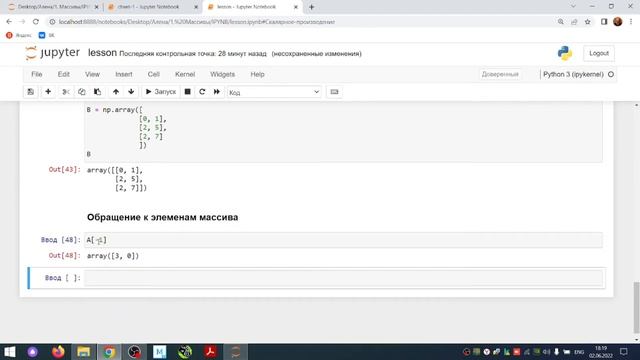Screen dimensions: 640x360
Task: Reload the page with the browser refresh icon
Action: click(36, 22)
